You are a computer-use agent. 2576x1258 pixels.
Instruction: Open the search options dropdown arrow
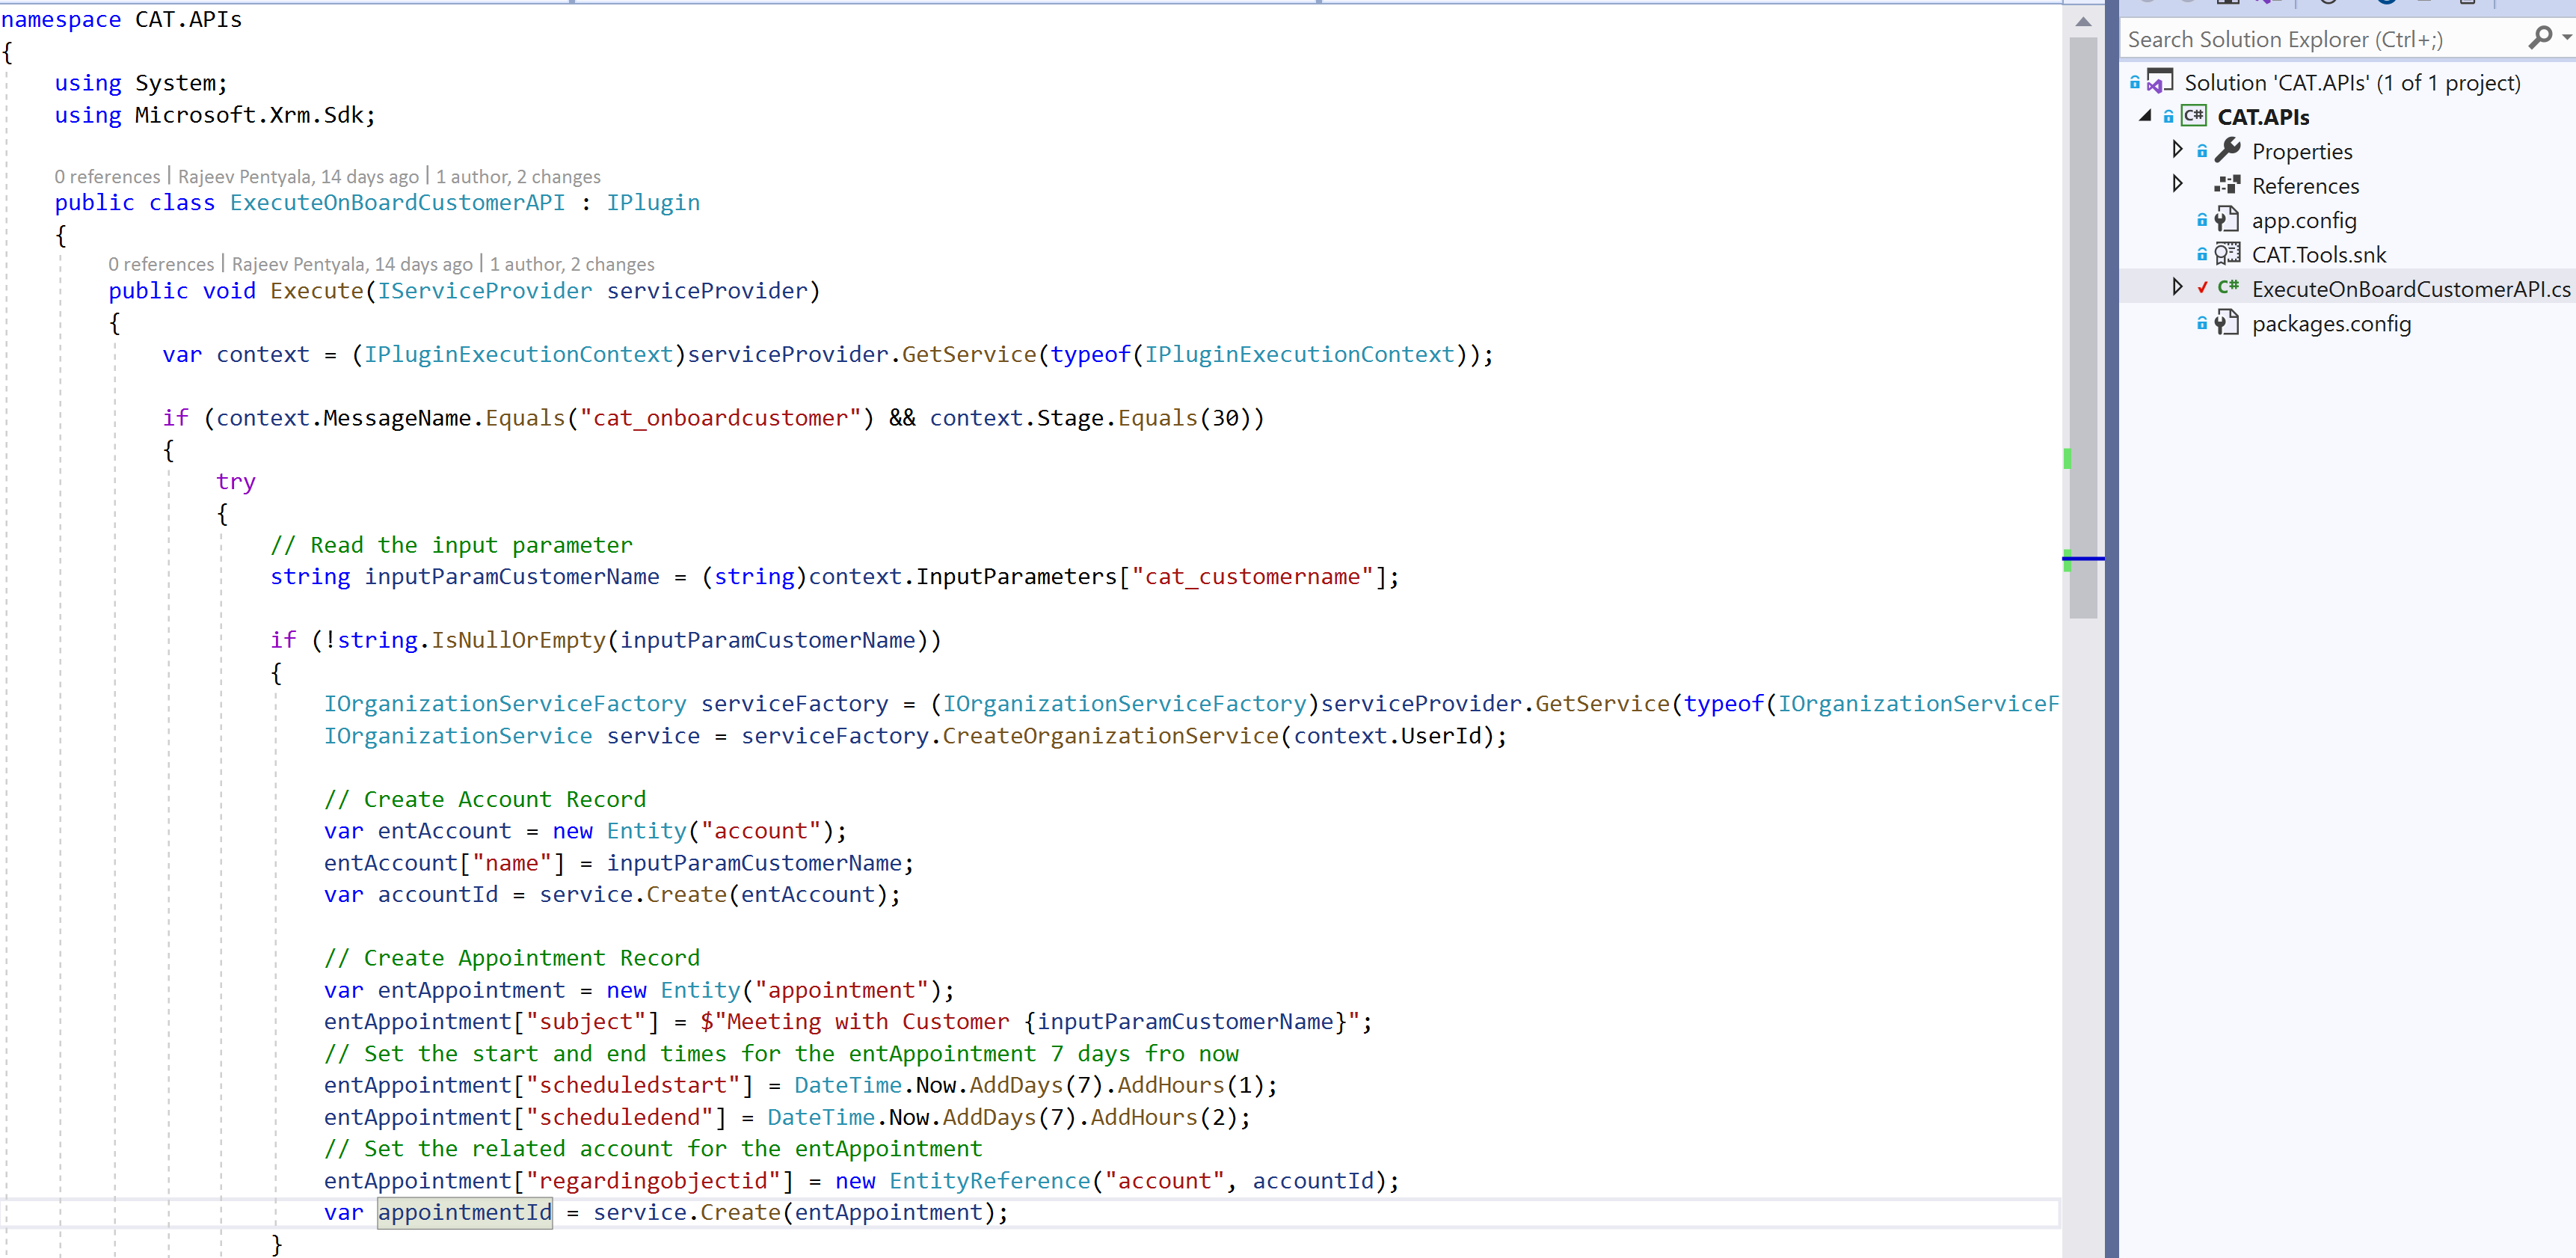[x=2566, y=38]
